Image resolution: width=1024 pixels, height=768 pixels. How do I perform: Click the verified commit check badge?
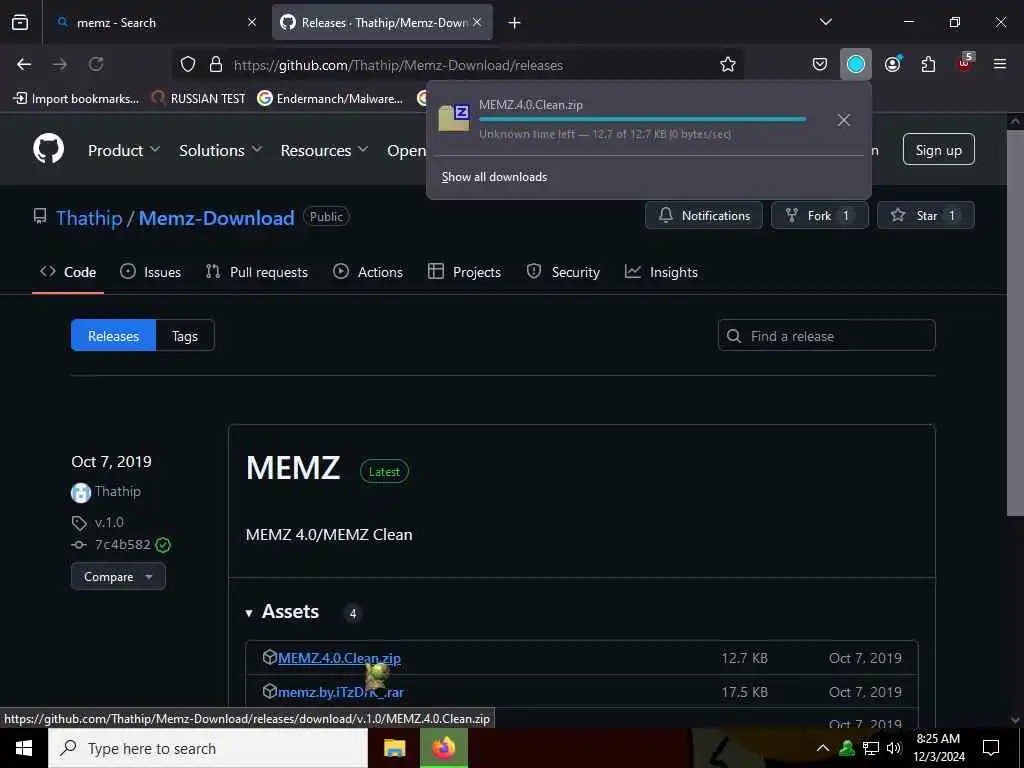coord(163,545)
